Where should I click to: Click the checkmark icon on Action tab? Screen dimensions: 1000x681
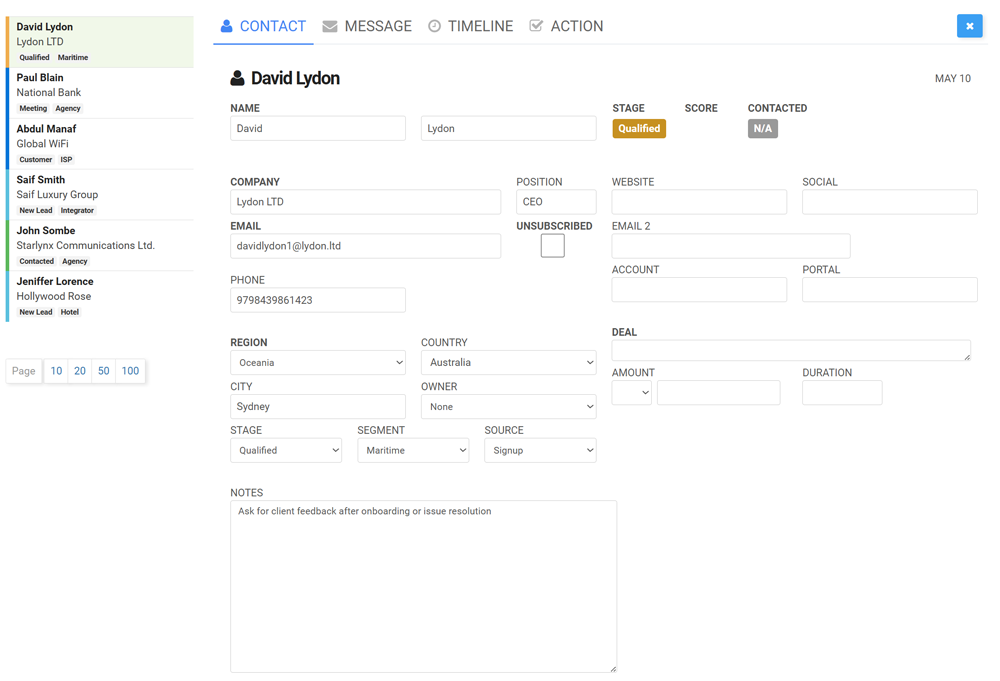(536, 26)
